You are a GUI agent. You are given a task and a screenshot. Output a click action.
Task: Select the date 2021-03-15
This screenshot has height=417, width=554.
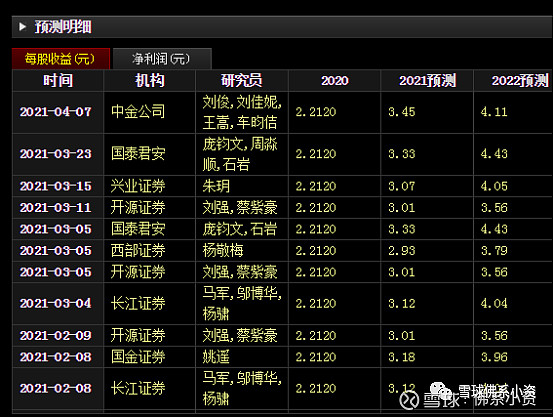[55, 186]
